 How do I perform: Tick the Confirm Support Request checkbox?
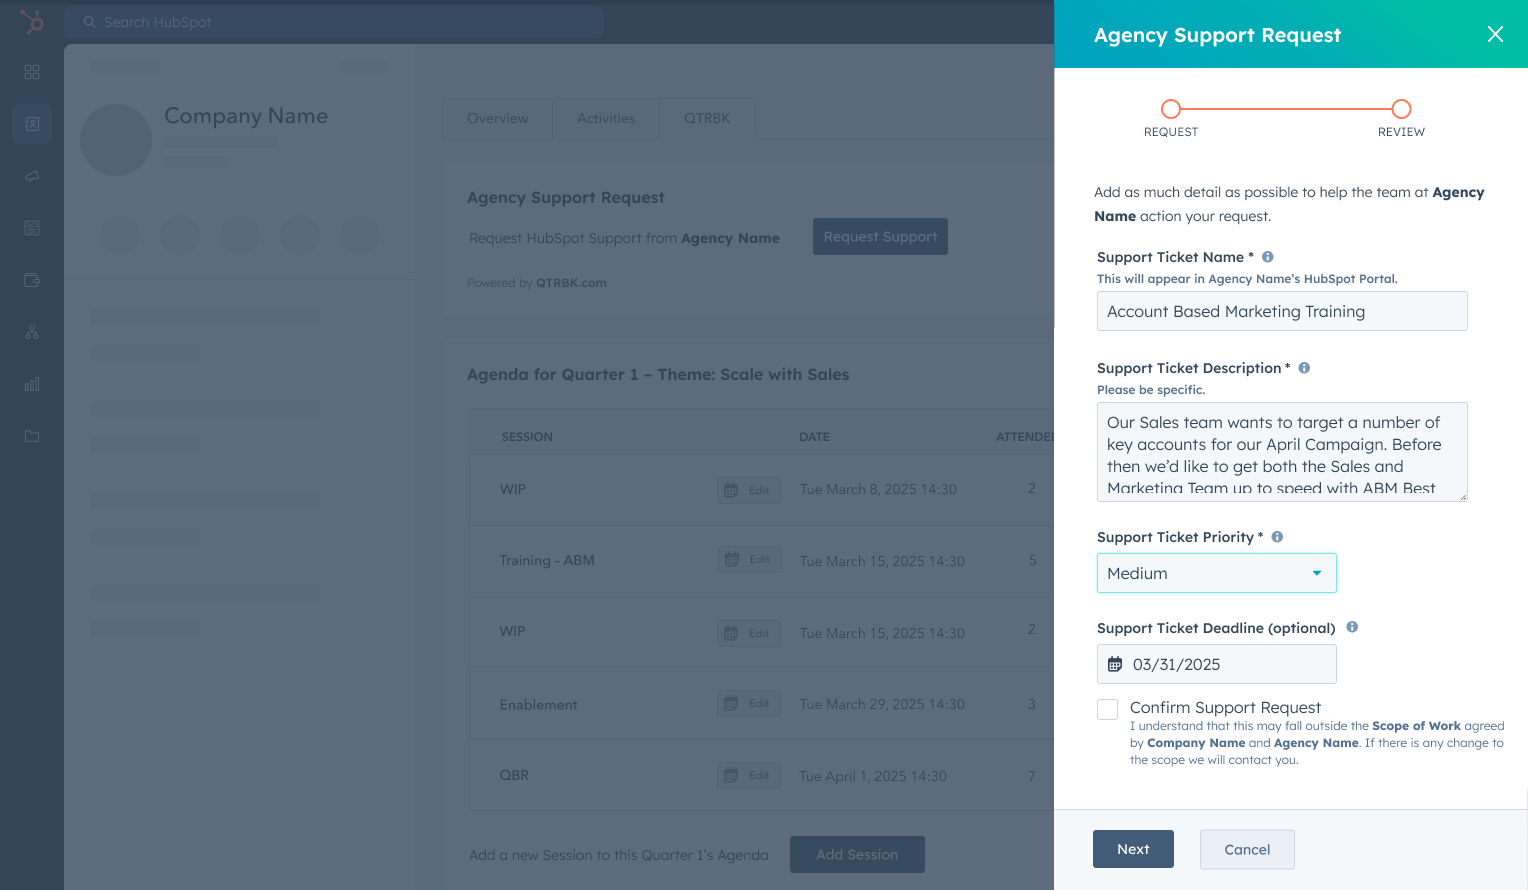coord(1107,709)
